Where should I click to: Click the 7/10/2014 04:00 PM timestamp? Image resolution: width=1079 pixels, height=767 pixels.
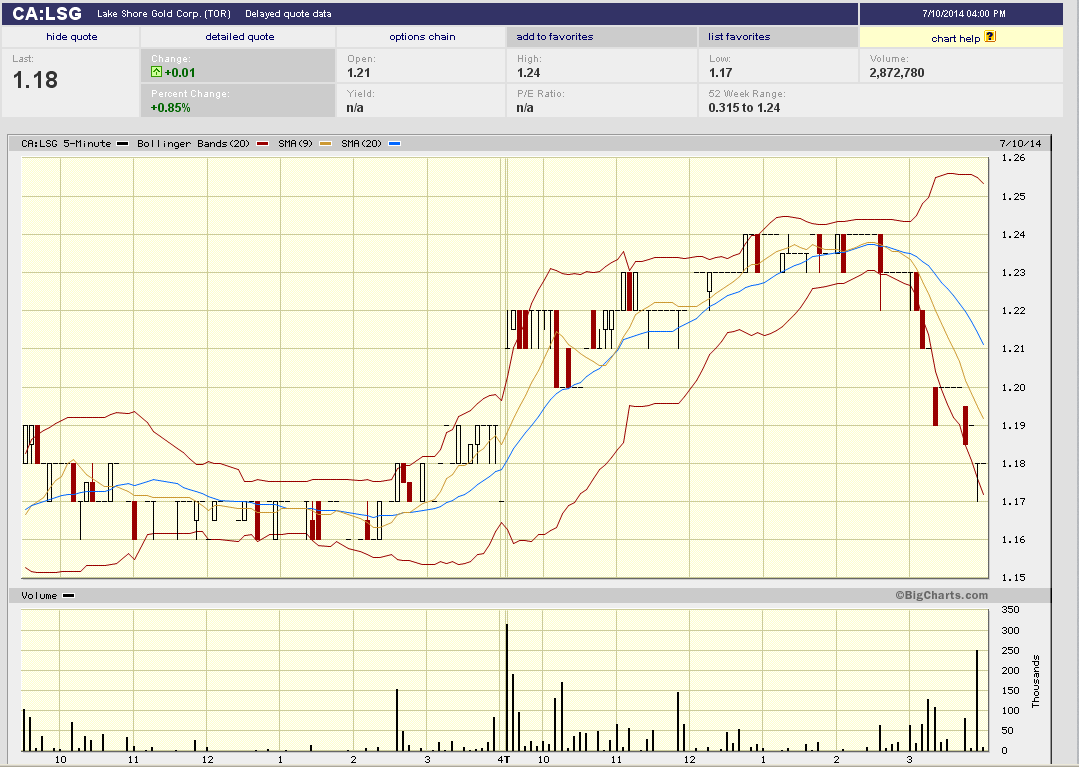pos(963,14)
